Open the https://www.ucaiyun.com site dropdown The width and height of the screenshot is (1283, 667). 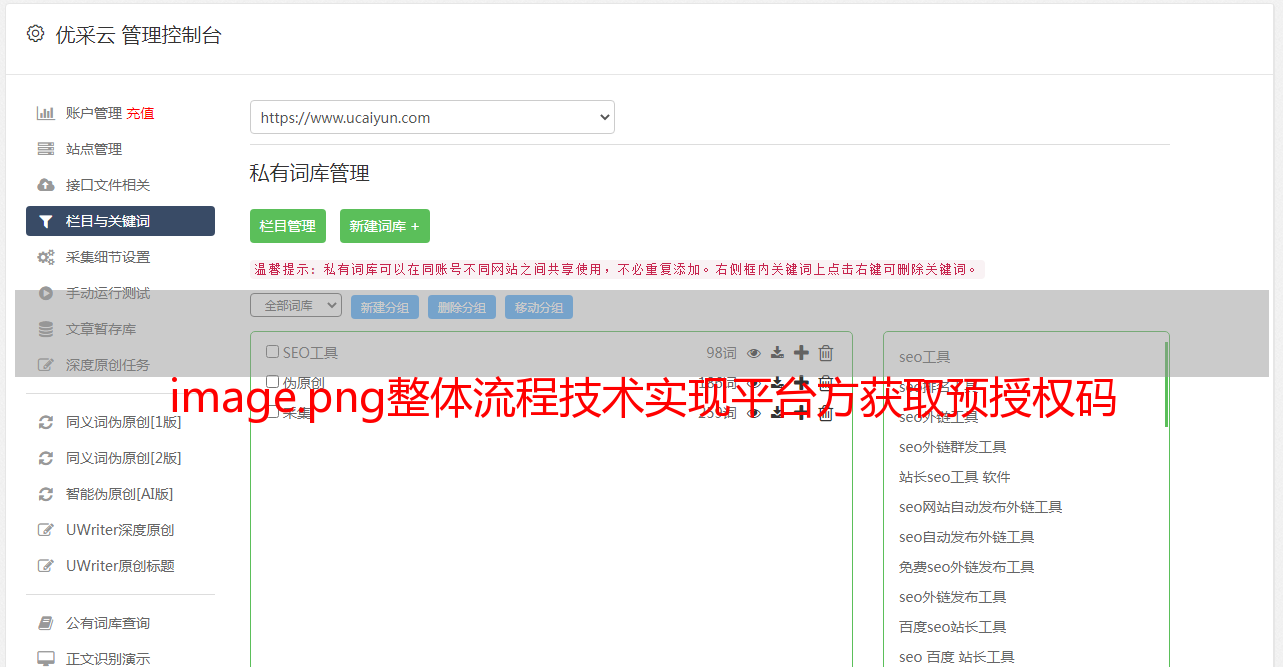click(432, 117)
